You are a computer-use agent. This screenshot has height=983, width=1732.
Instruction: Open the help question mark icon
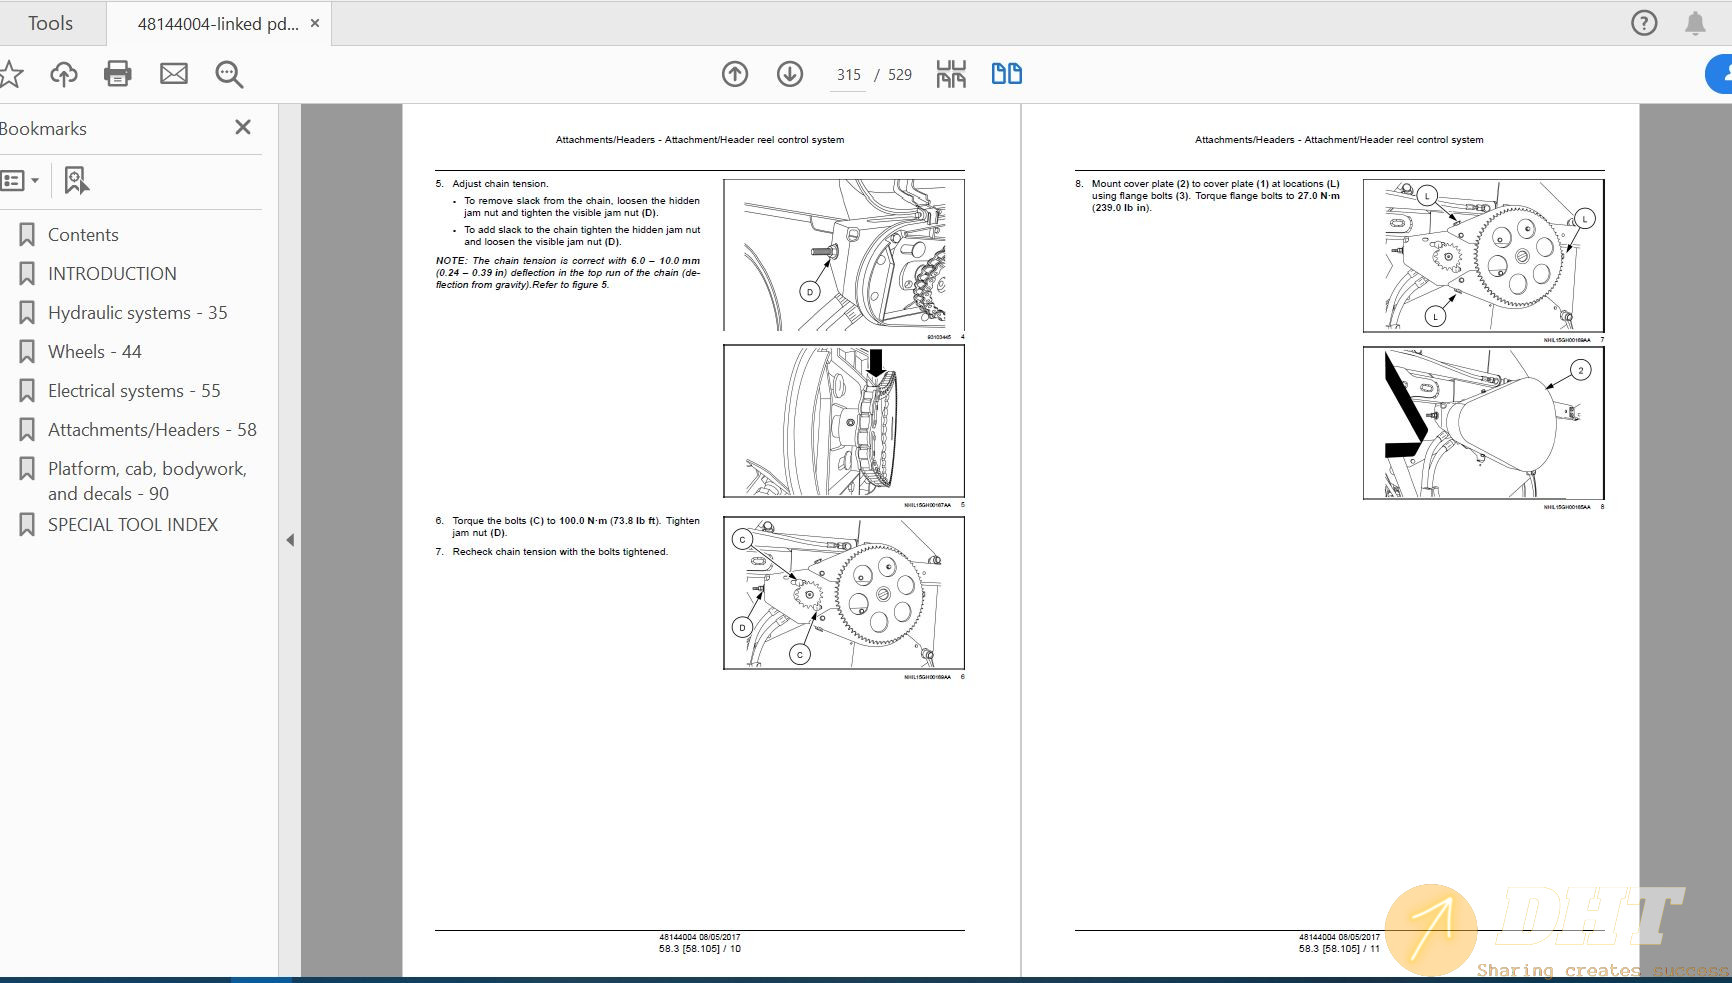pyautogui.click(x=1643, y=23)
